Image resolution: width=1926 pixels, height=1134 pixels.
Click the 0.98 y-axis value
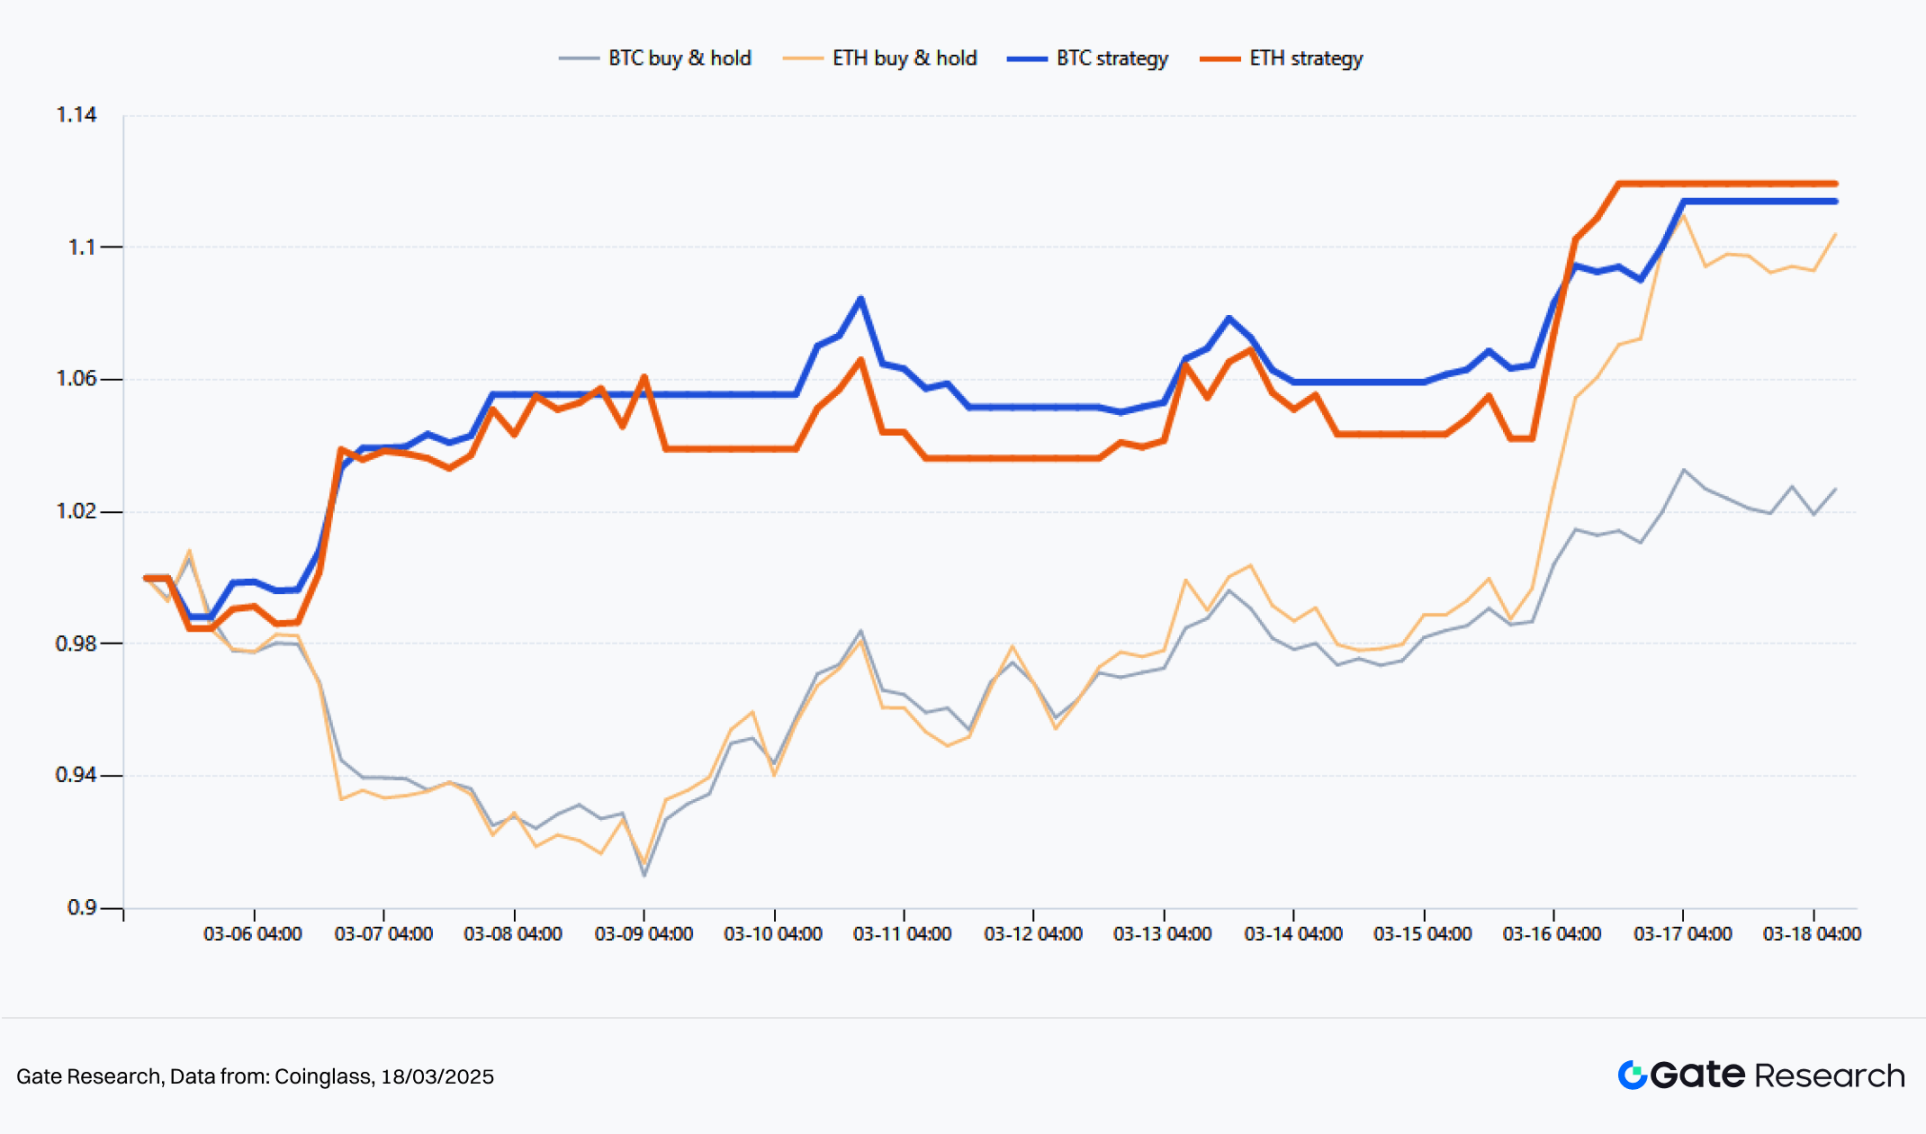pyautogui.click(x=76, y=643)
